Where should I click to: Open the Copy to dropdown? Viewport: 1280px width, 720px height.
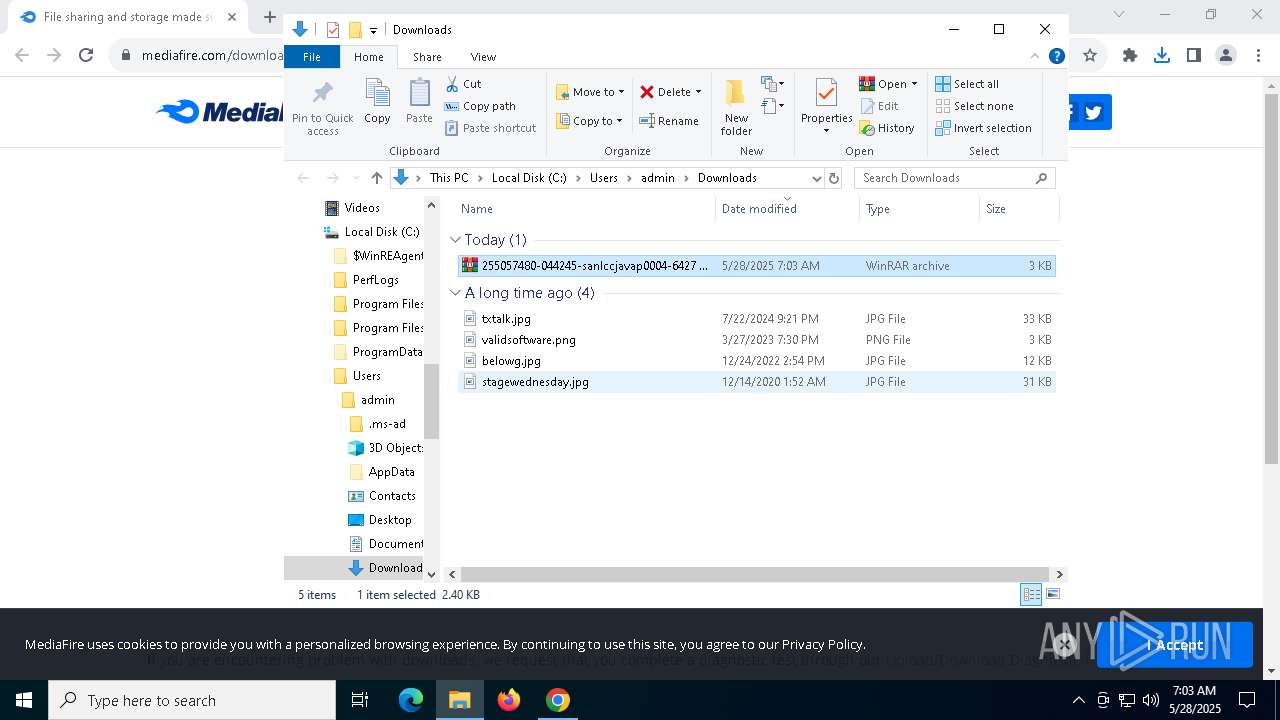click(x=590, y=121)
